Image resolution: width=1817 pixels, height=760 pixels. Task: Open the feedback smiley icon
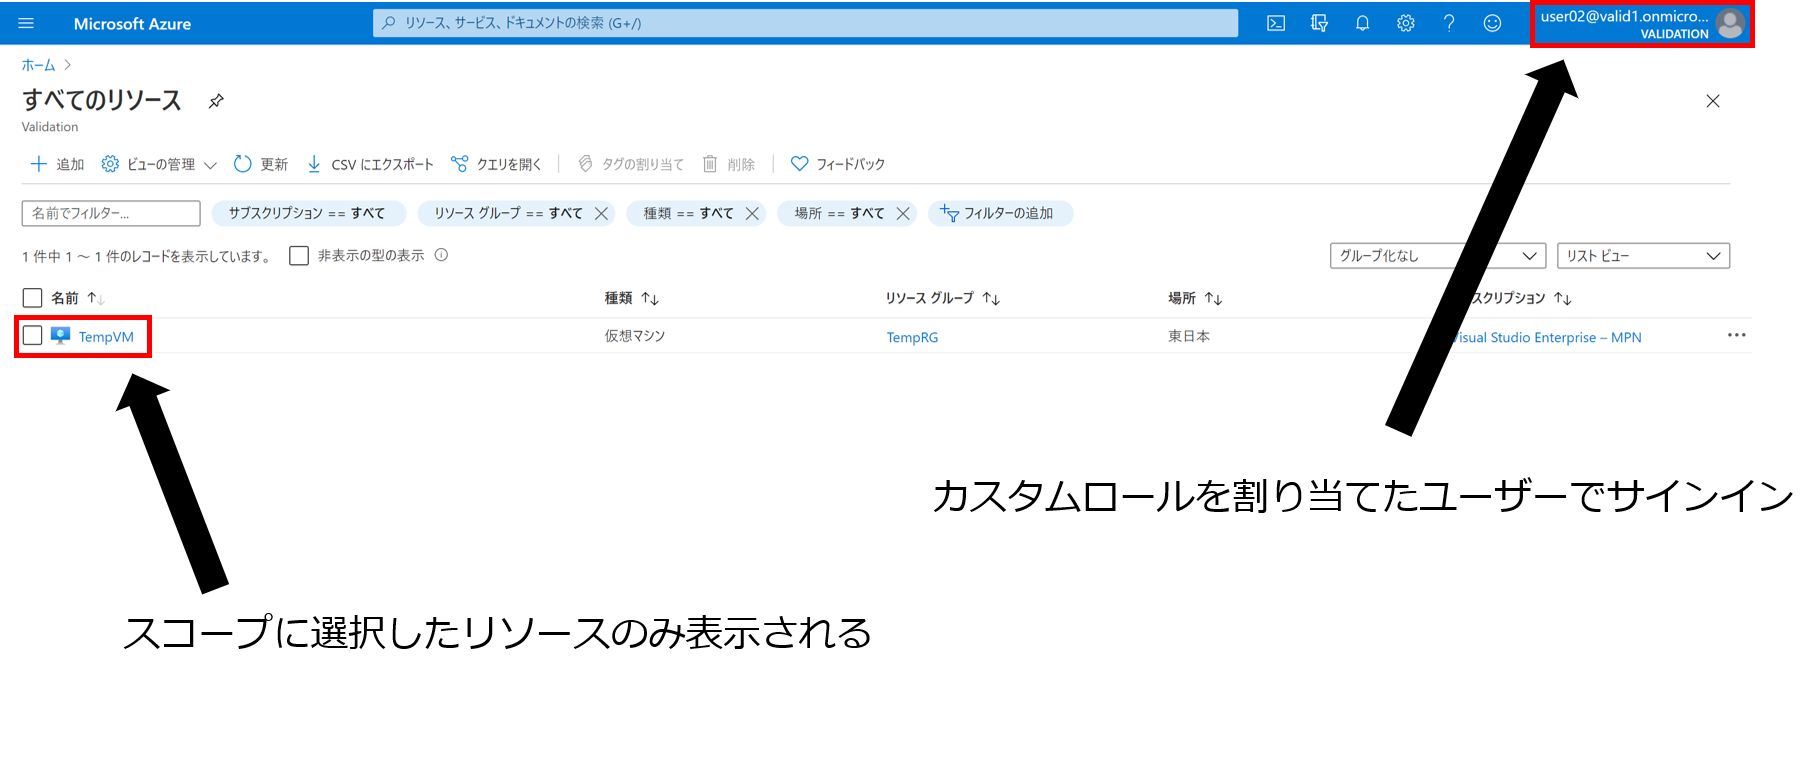click(1492, 23)
